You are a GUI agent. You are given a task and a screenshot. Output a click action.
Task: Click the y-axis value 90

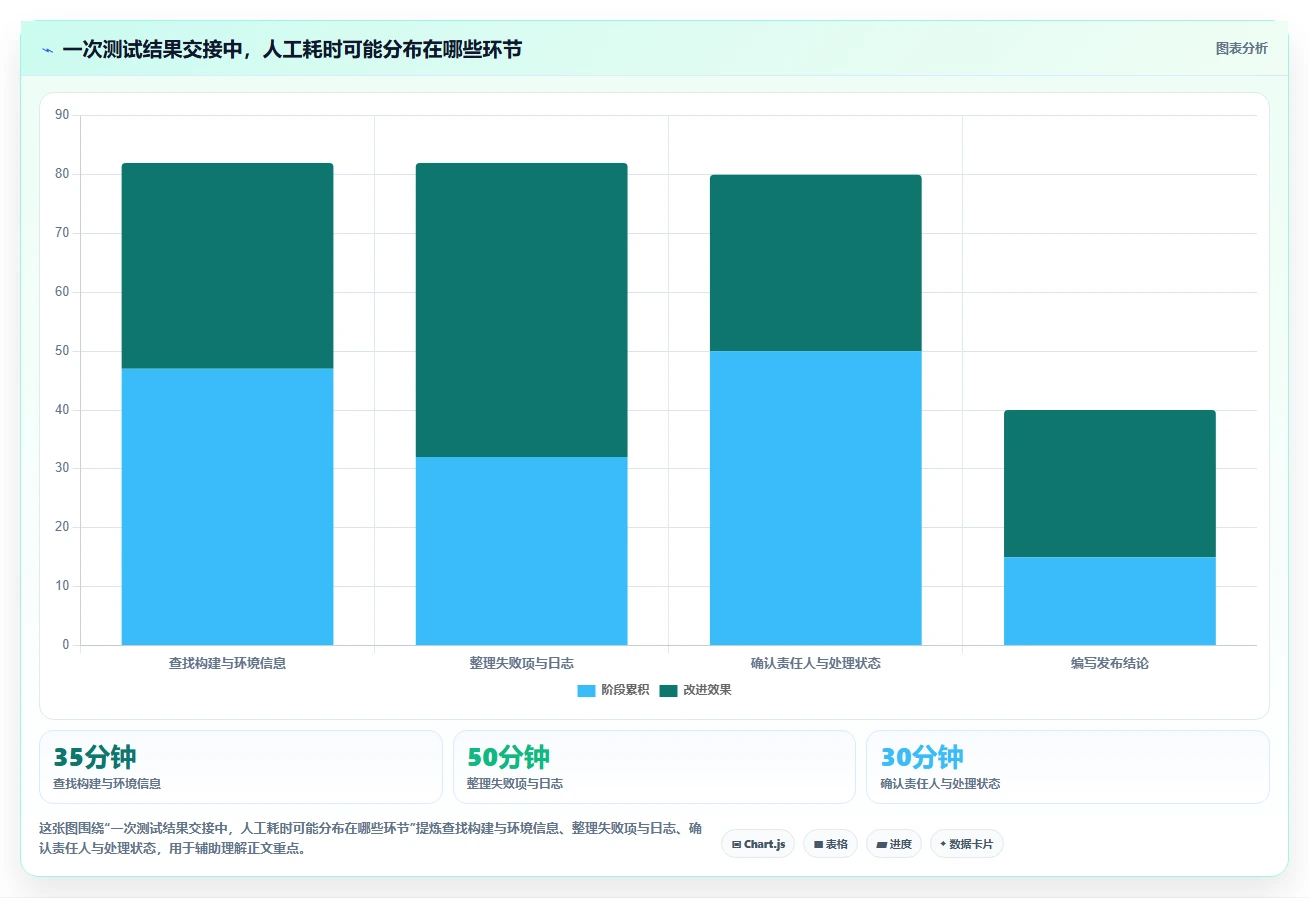click(62, 115)
